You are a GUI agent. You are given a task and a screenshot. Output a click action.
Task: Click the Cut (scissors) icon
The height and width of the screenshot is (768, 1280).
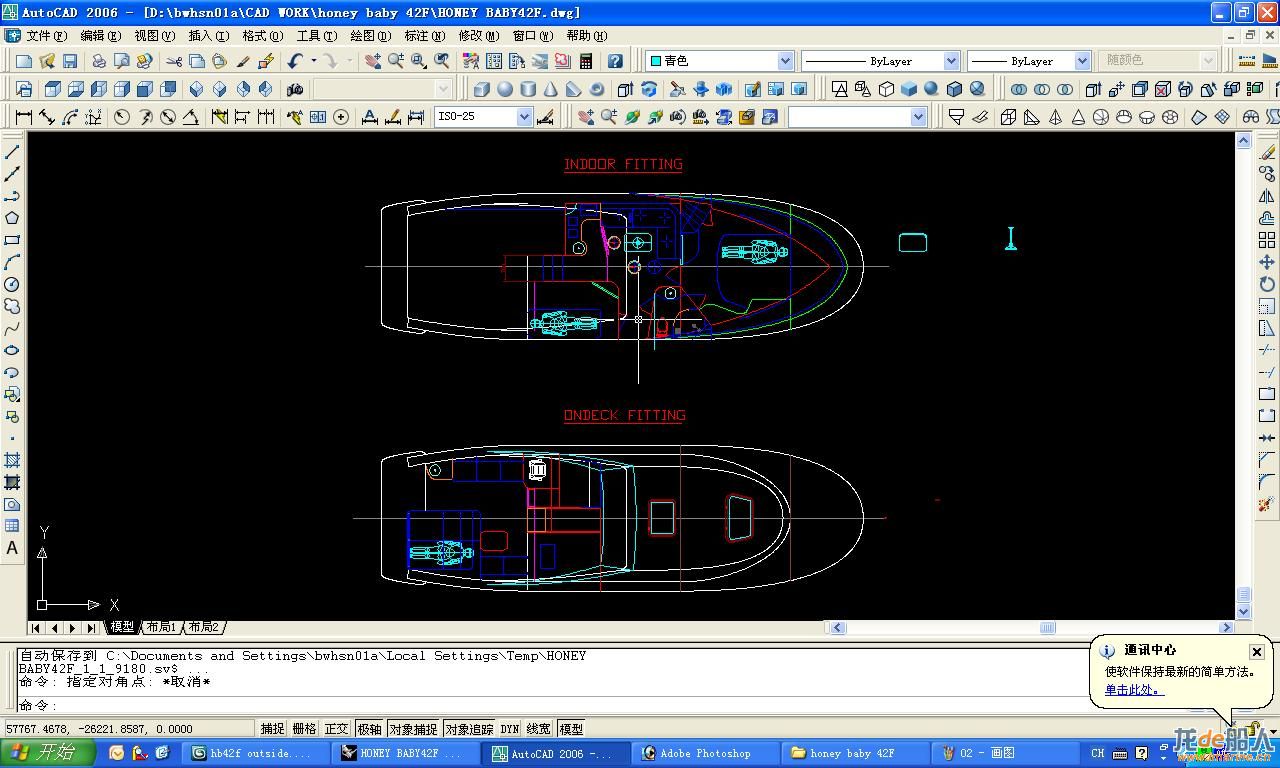[x=175, y=61]
